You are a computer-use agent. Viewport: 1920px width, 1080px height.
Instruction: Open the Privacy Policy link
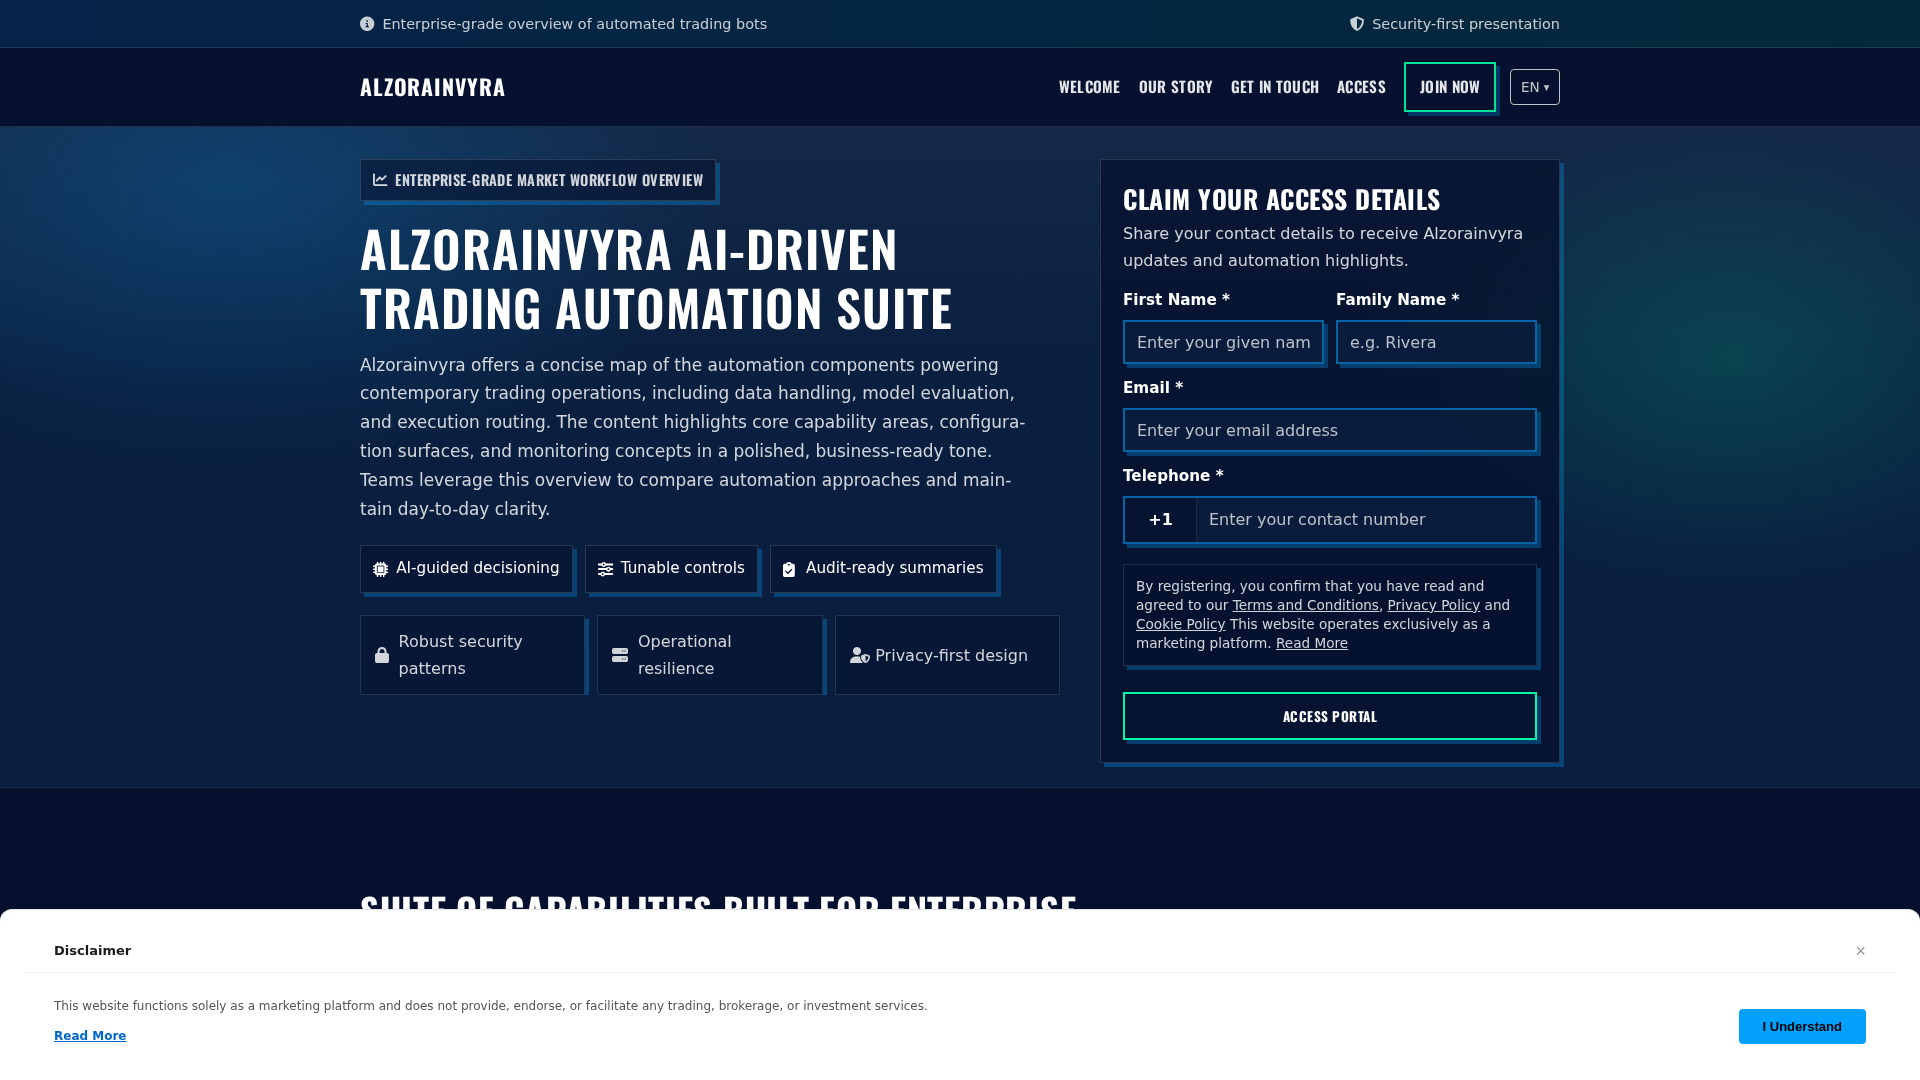point(1433,605)
